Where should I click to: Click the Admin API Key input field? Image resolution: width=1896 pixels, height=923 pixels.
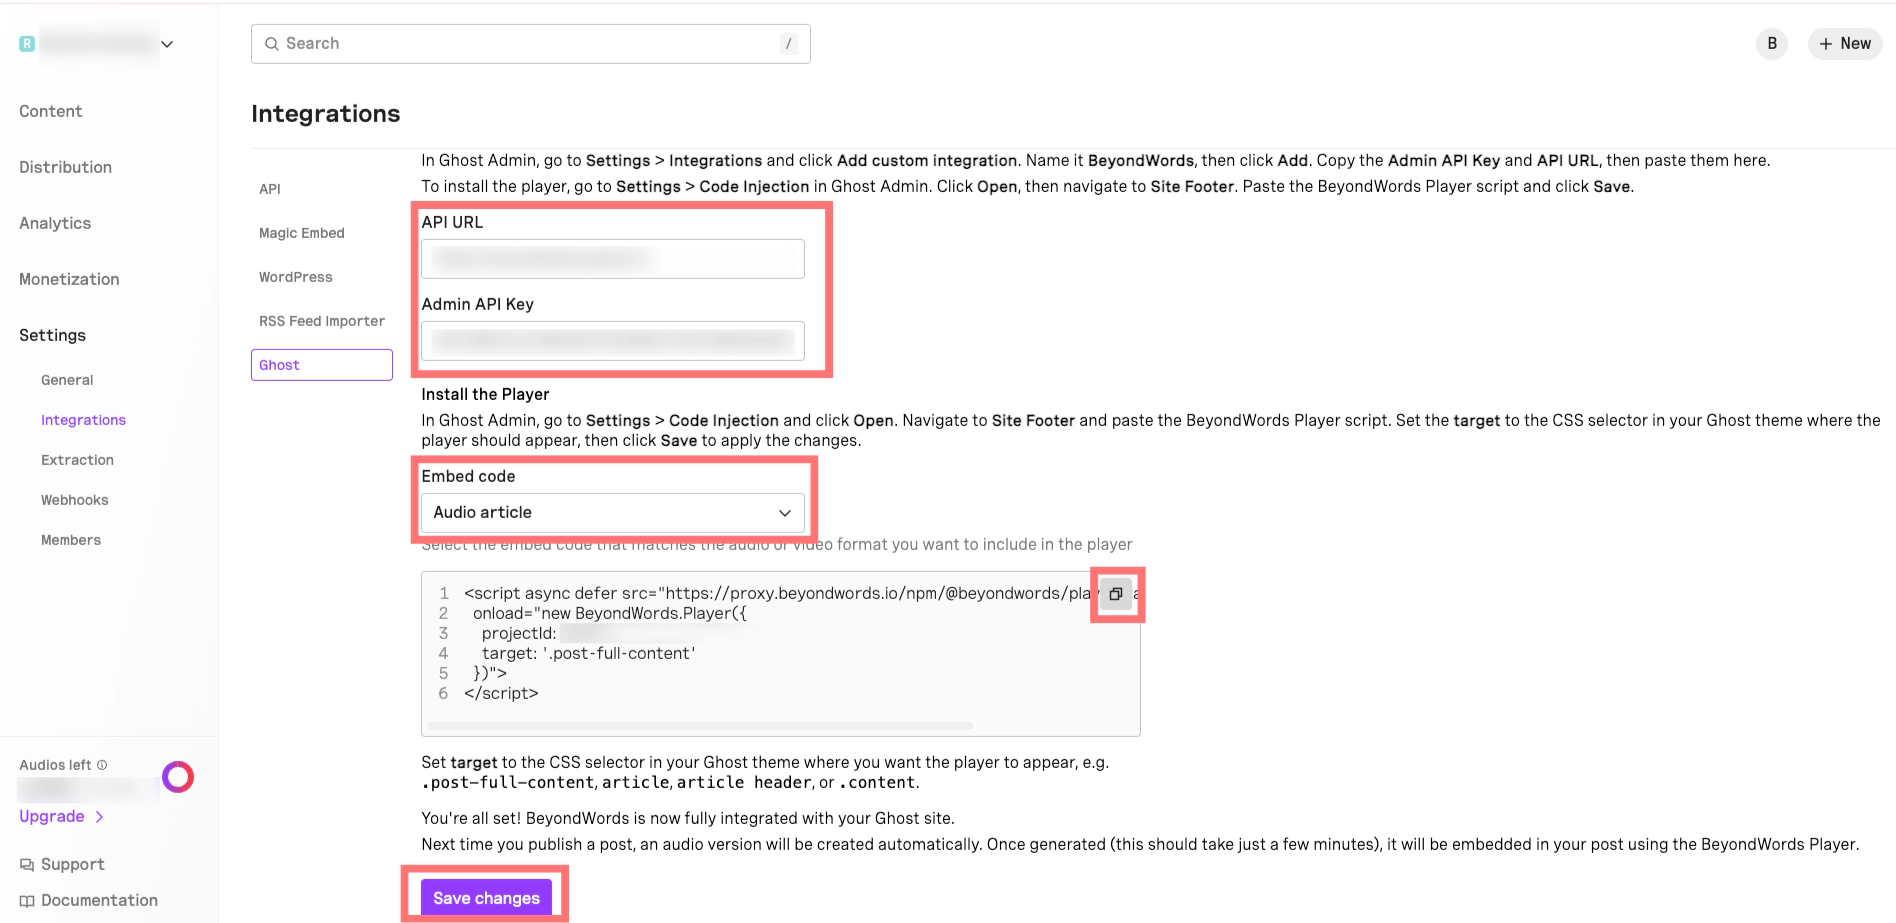coord(613,341)
